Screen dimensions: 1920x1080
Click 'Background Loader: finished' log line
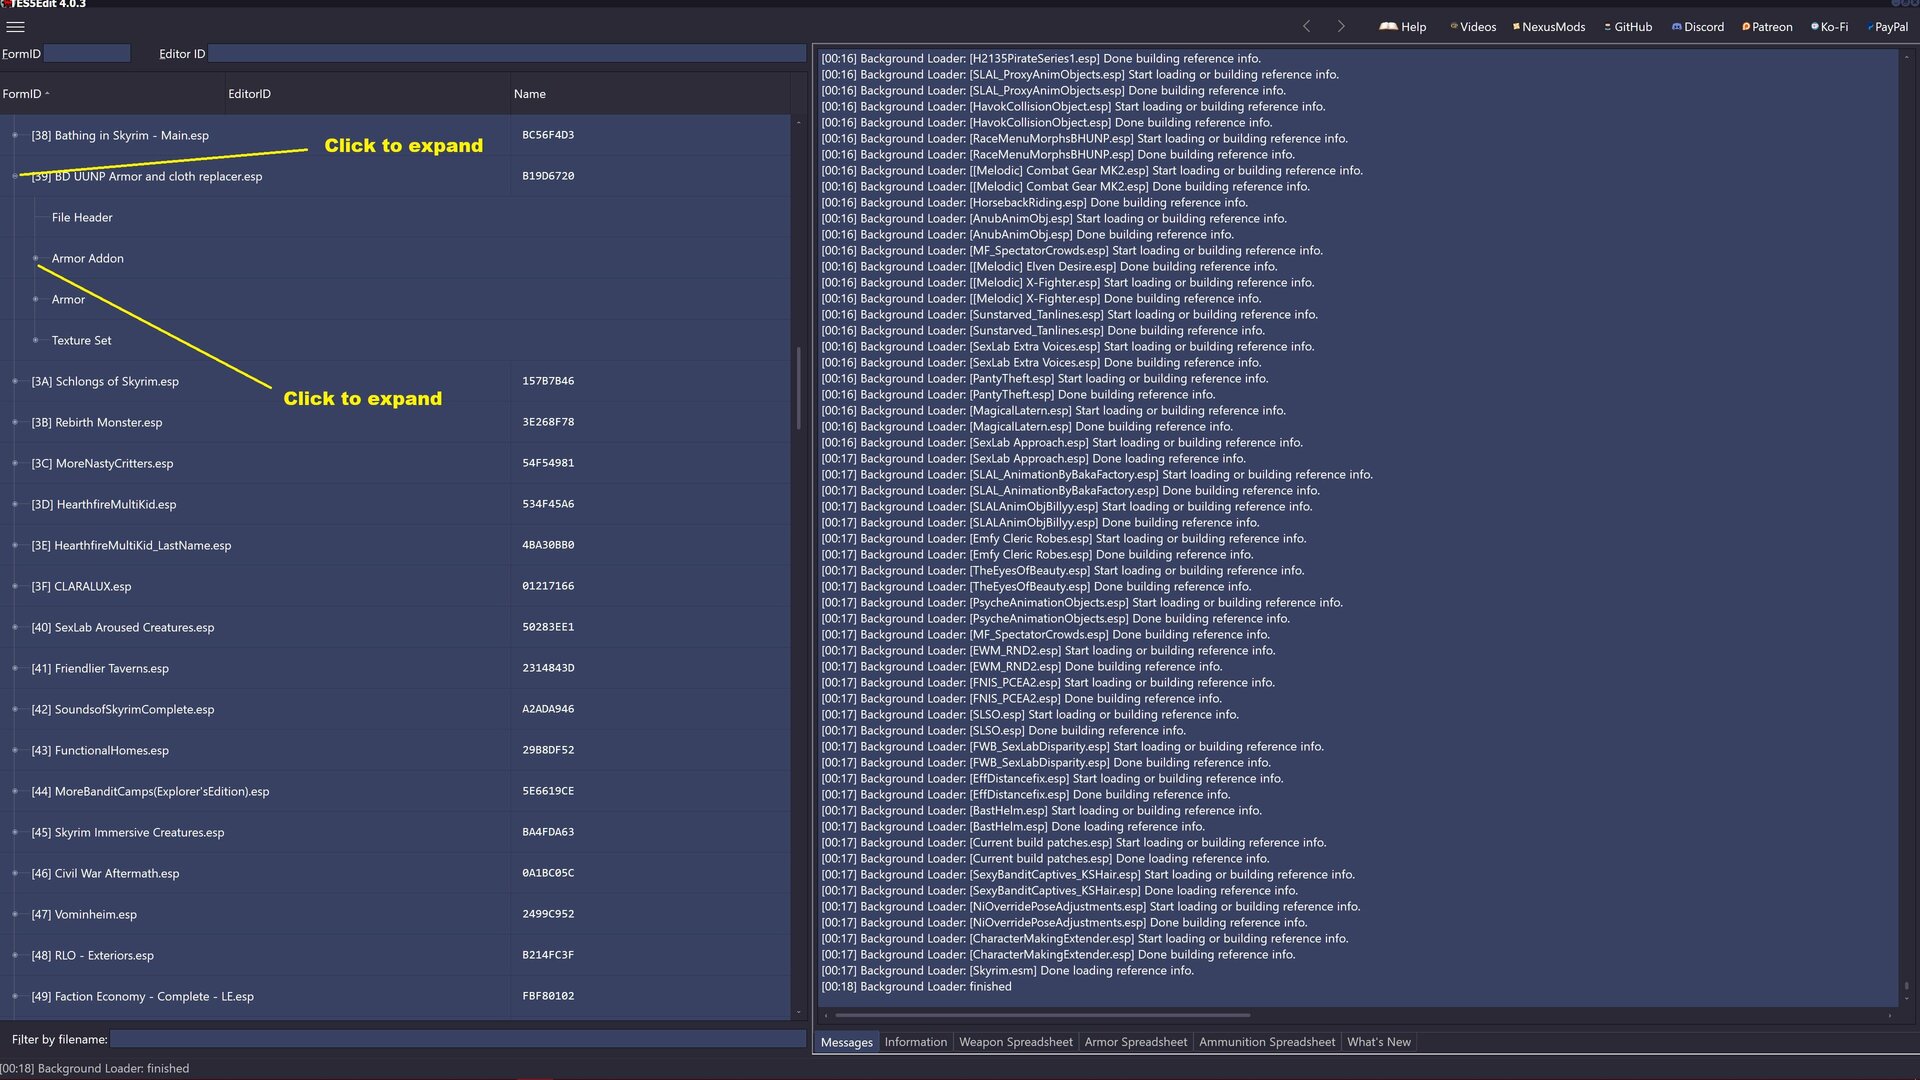(916, 987)
